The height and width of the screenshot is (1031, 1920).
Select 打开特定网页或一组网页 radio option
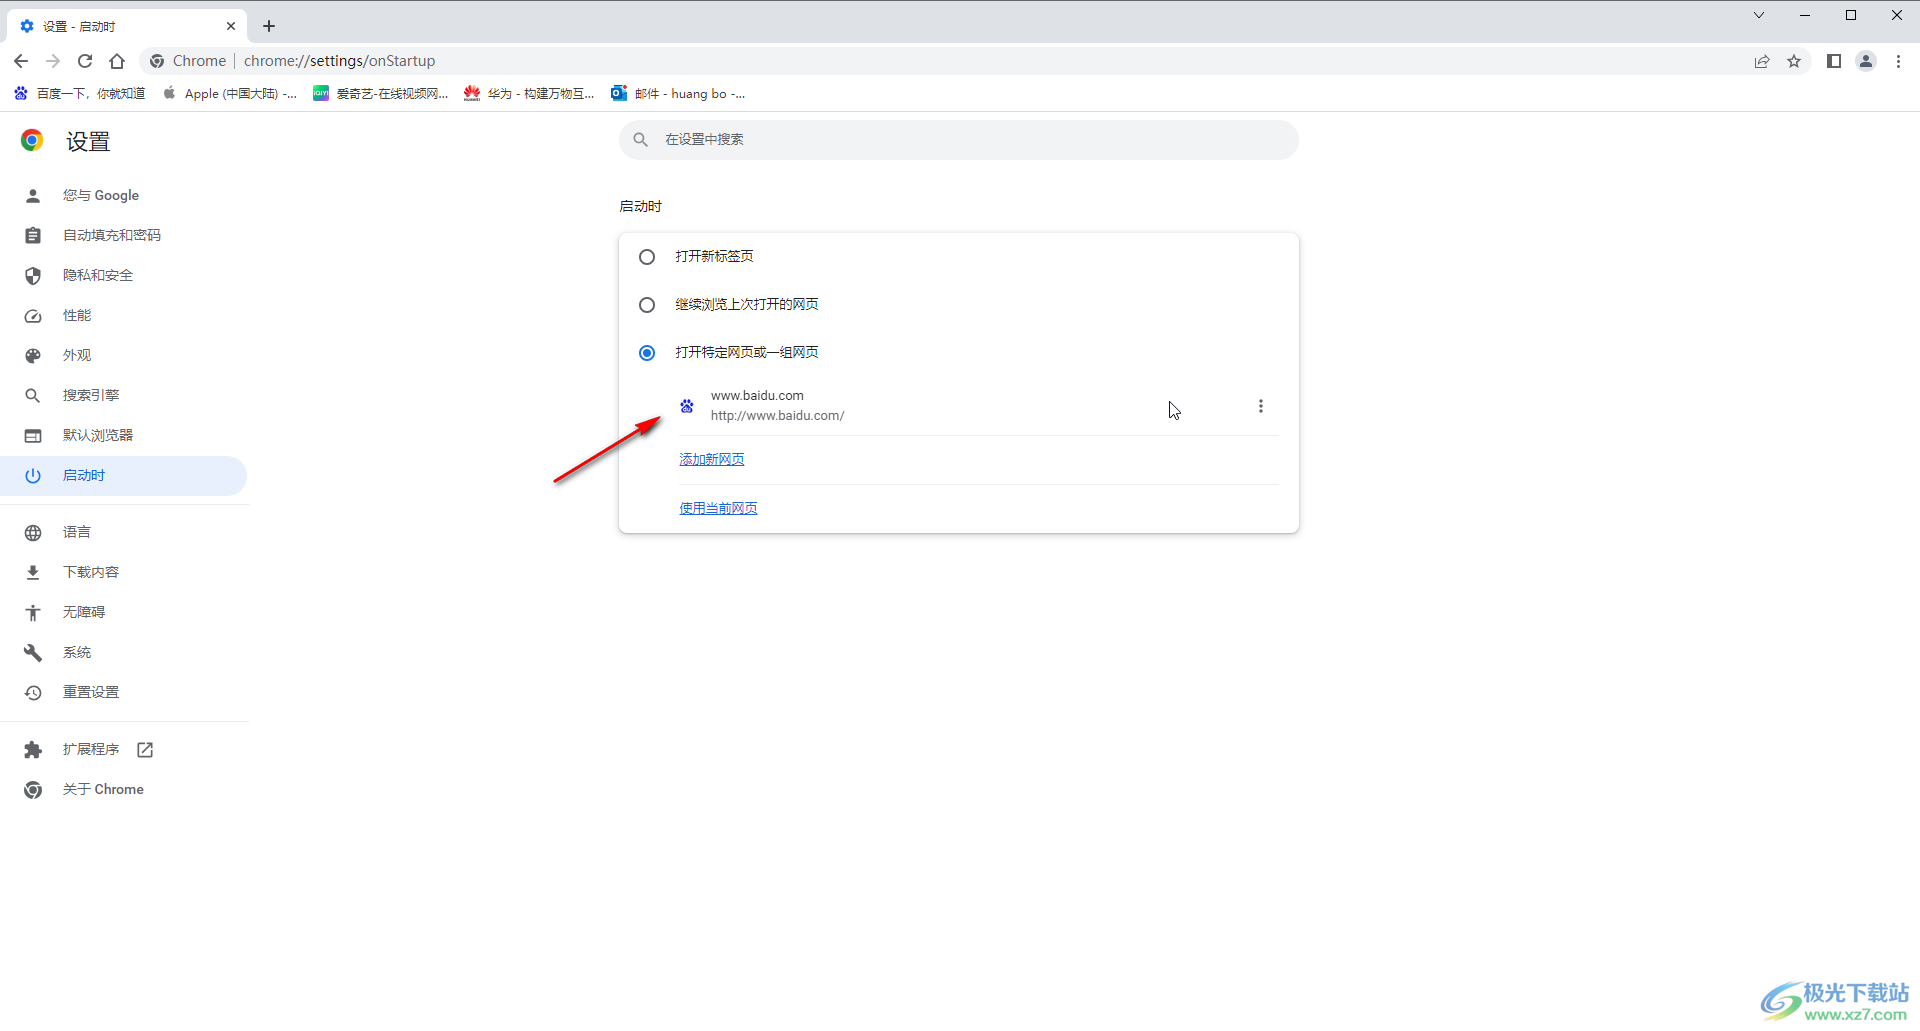click(647, 353)
